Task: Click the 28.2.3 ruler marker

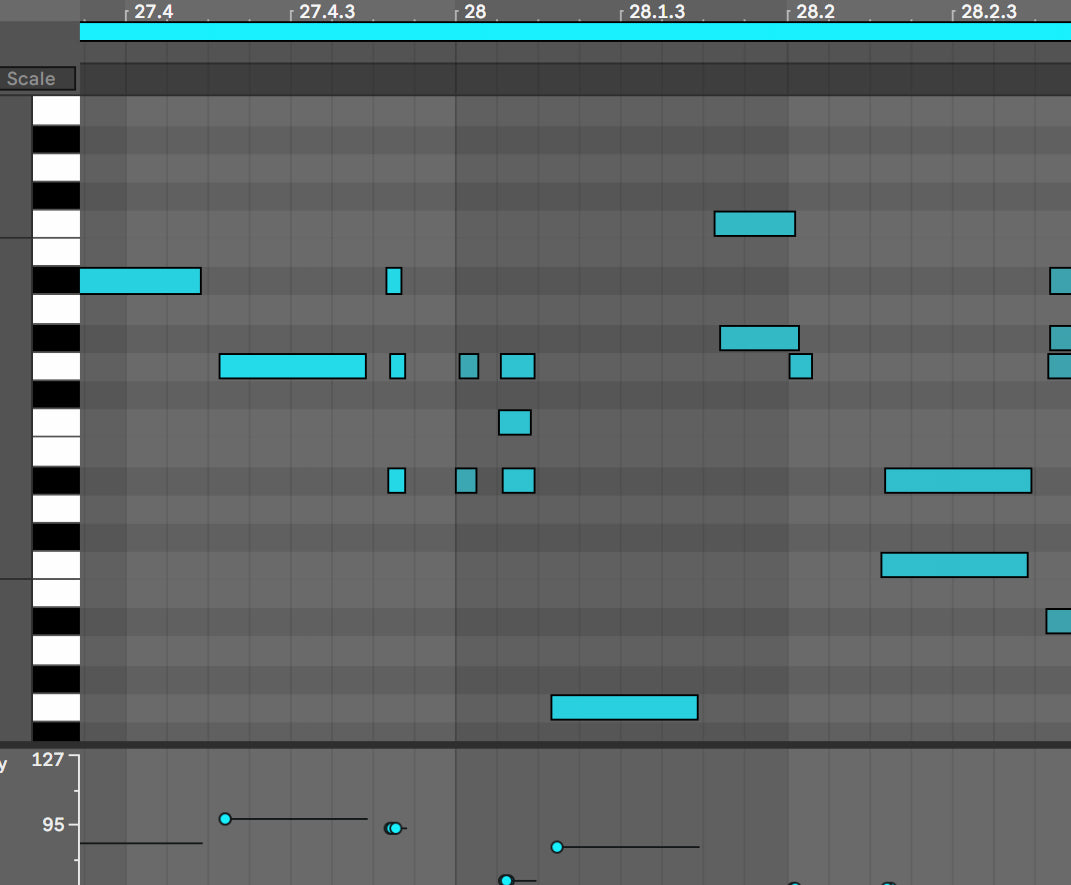Action: [x=988, y=12]
